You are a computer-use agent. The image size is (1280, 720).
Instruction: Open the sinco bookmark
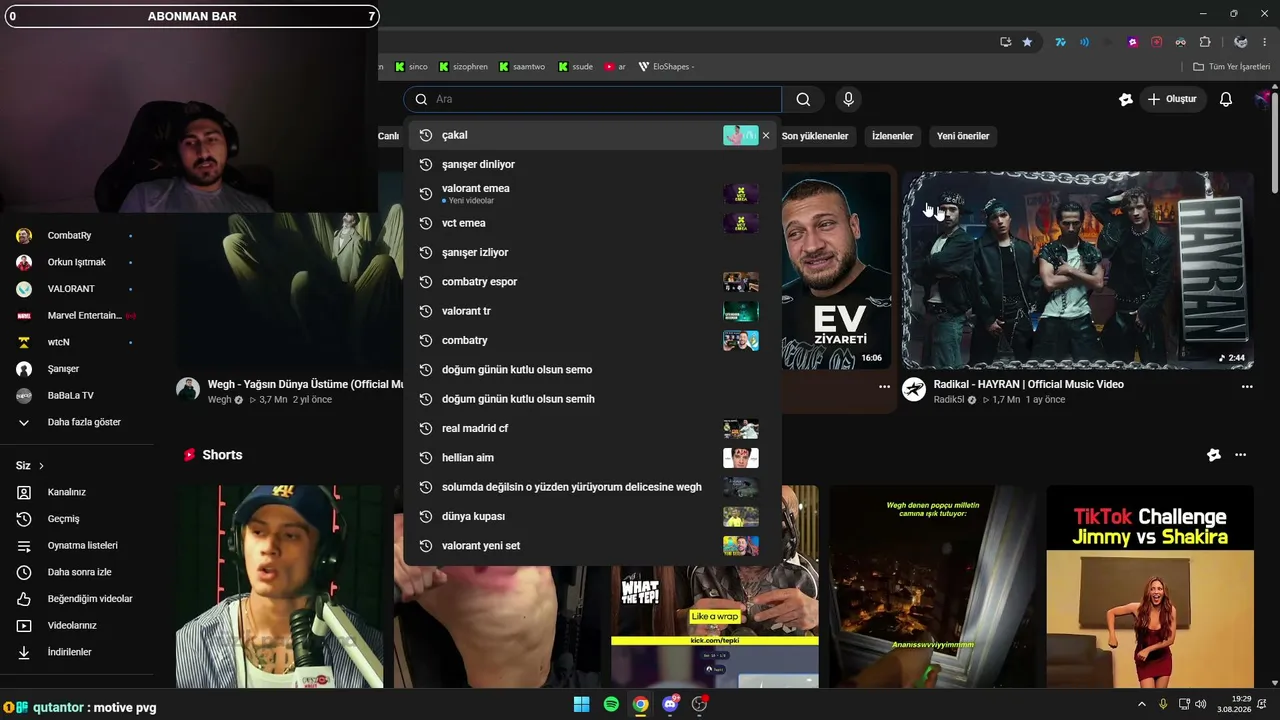tap(411, 67)
